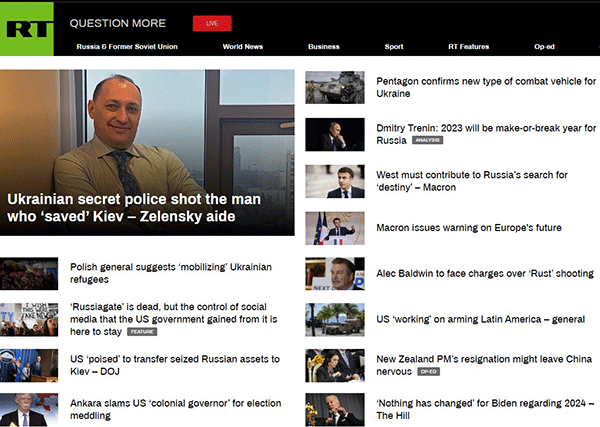Click the QUESTION MORE slogan text
Image resolution: width=600 pixels, height=427 pixels.
(117, 23)
